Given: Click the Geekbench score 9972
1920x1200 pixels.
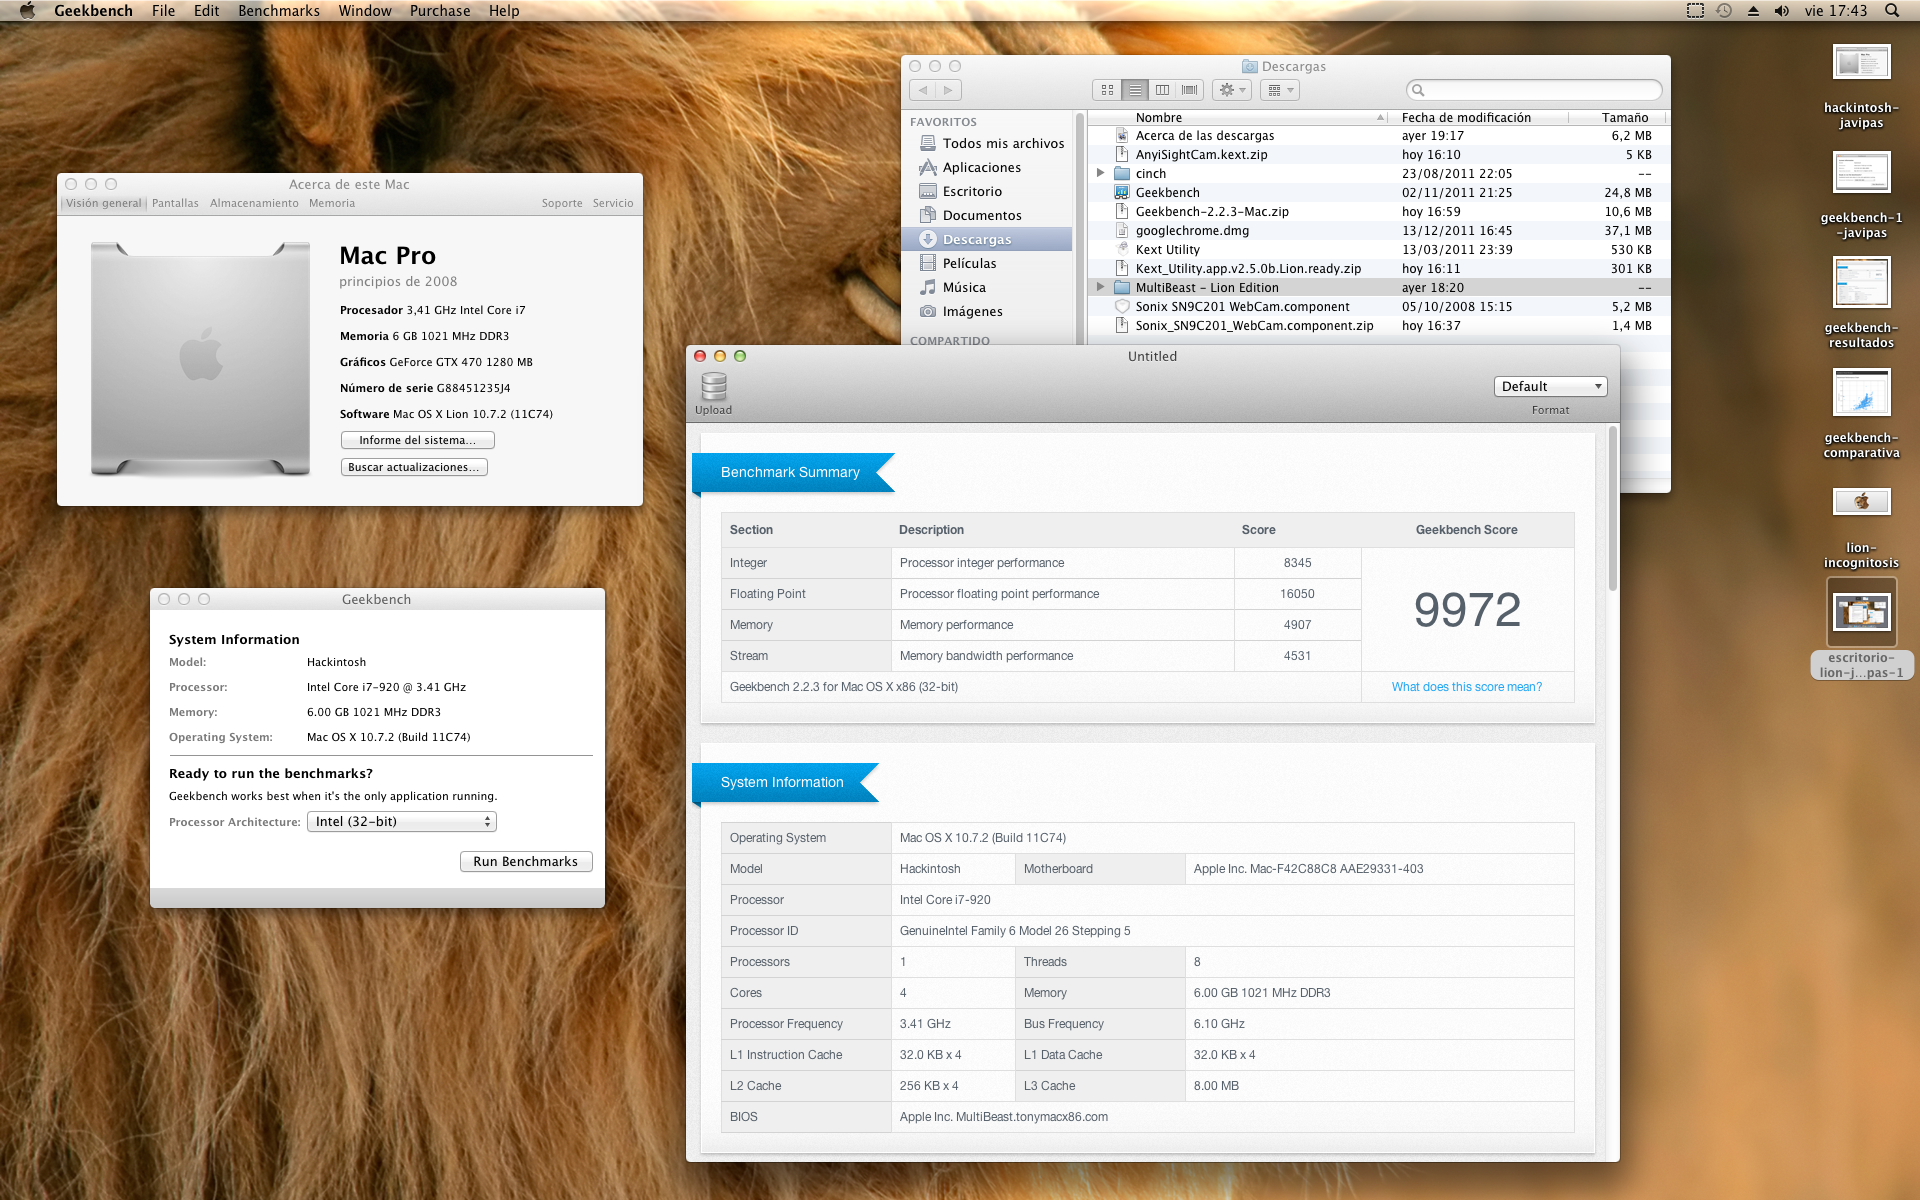Looking at the screenshot, I should click(x=1467, y=609).
